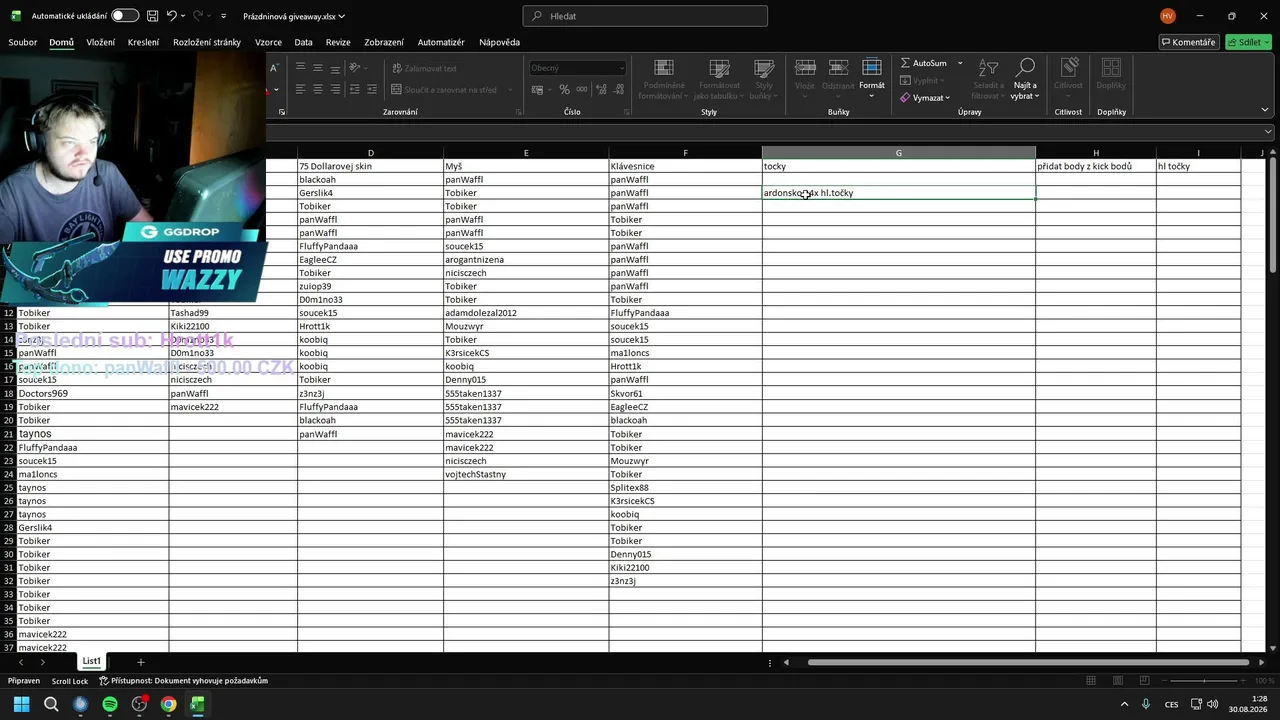Image resolution: width=1280 pixels, height=720 pixels.
Task: Open Spotify from the taskbar
Action: click(x=110, y=704)
